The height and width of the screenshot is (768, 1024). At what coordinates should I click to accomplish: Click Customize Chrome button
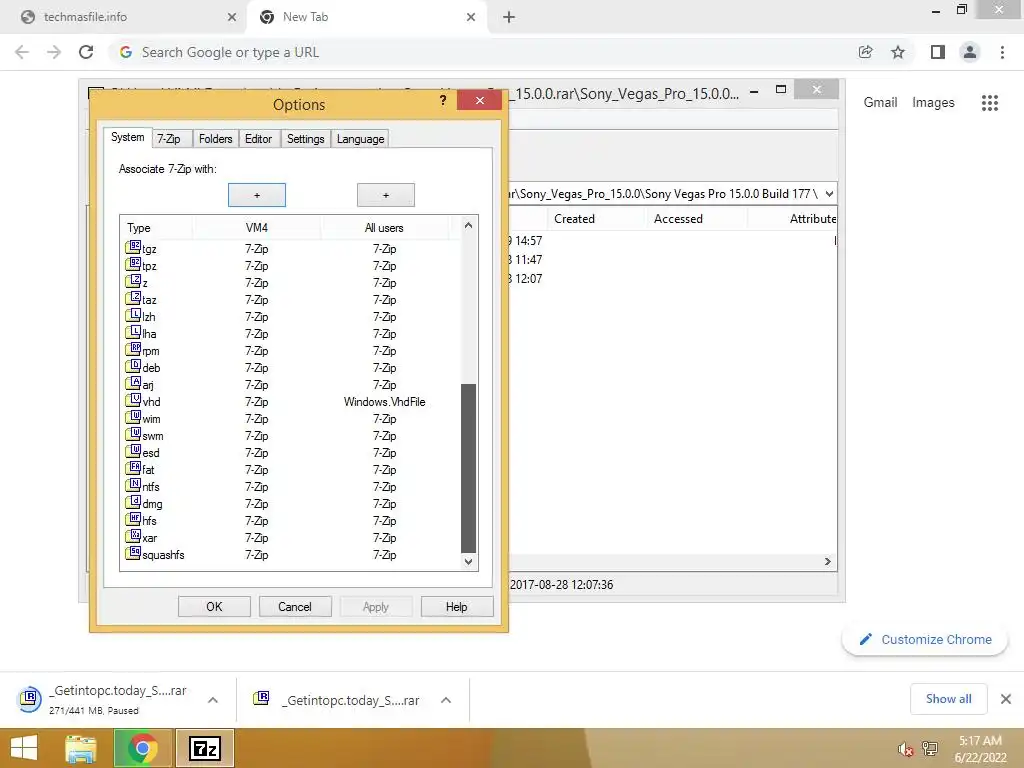(925, 639)
